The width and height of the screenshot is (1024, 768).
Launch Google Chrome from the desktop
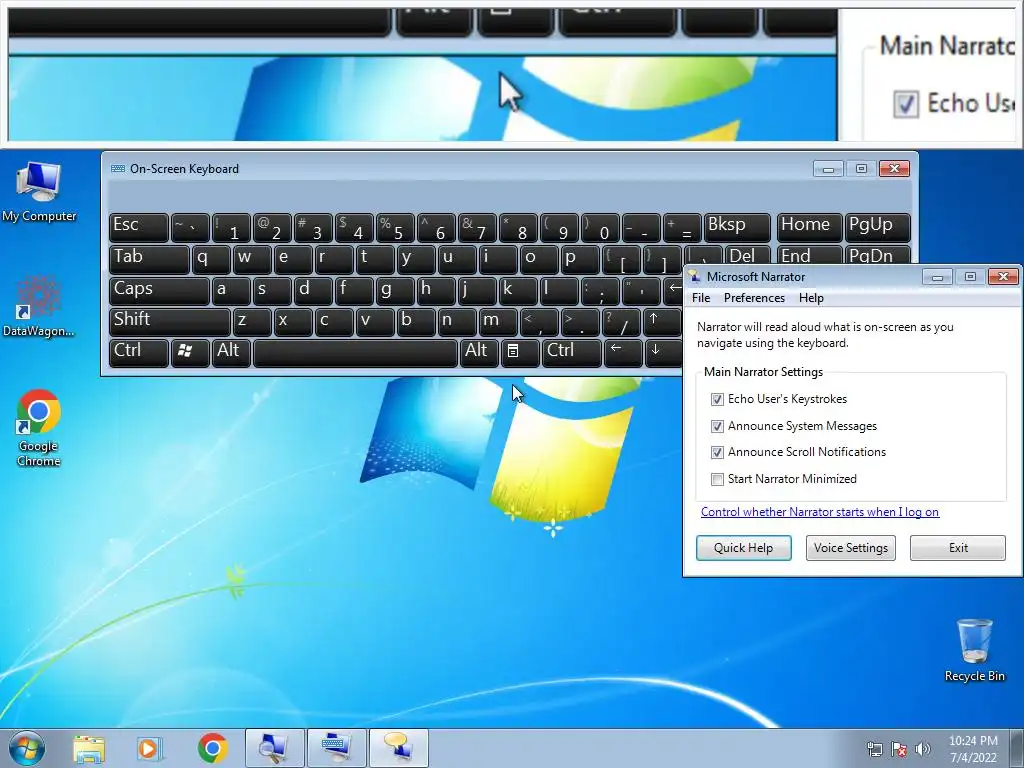pyautogui.click(x=39, y=428)
